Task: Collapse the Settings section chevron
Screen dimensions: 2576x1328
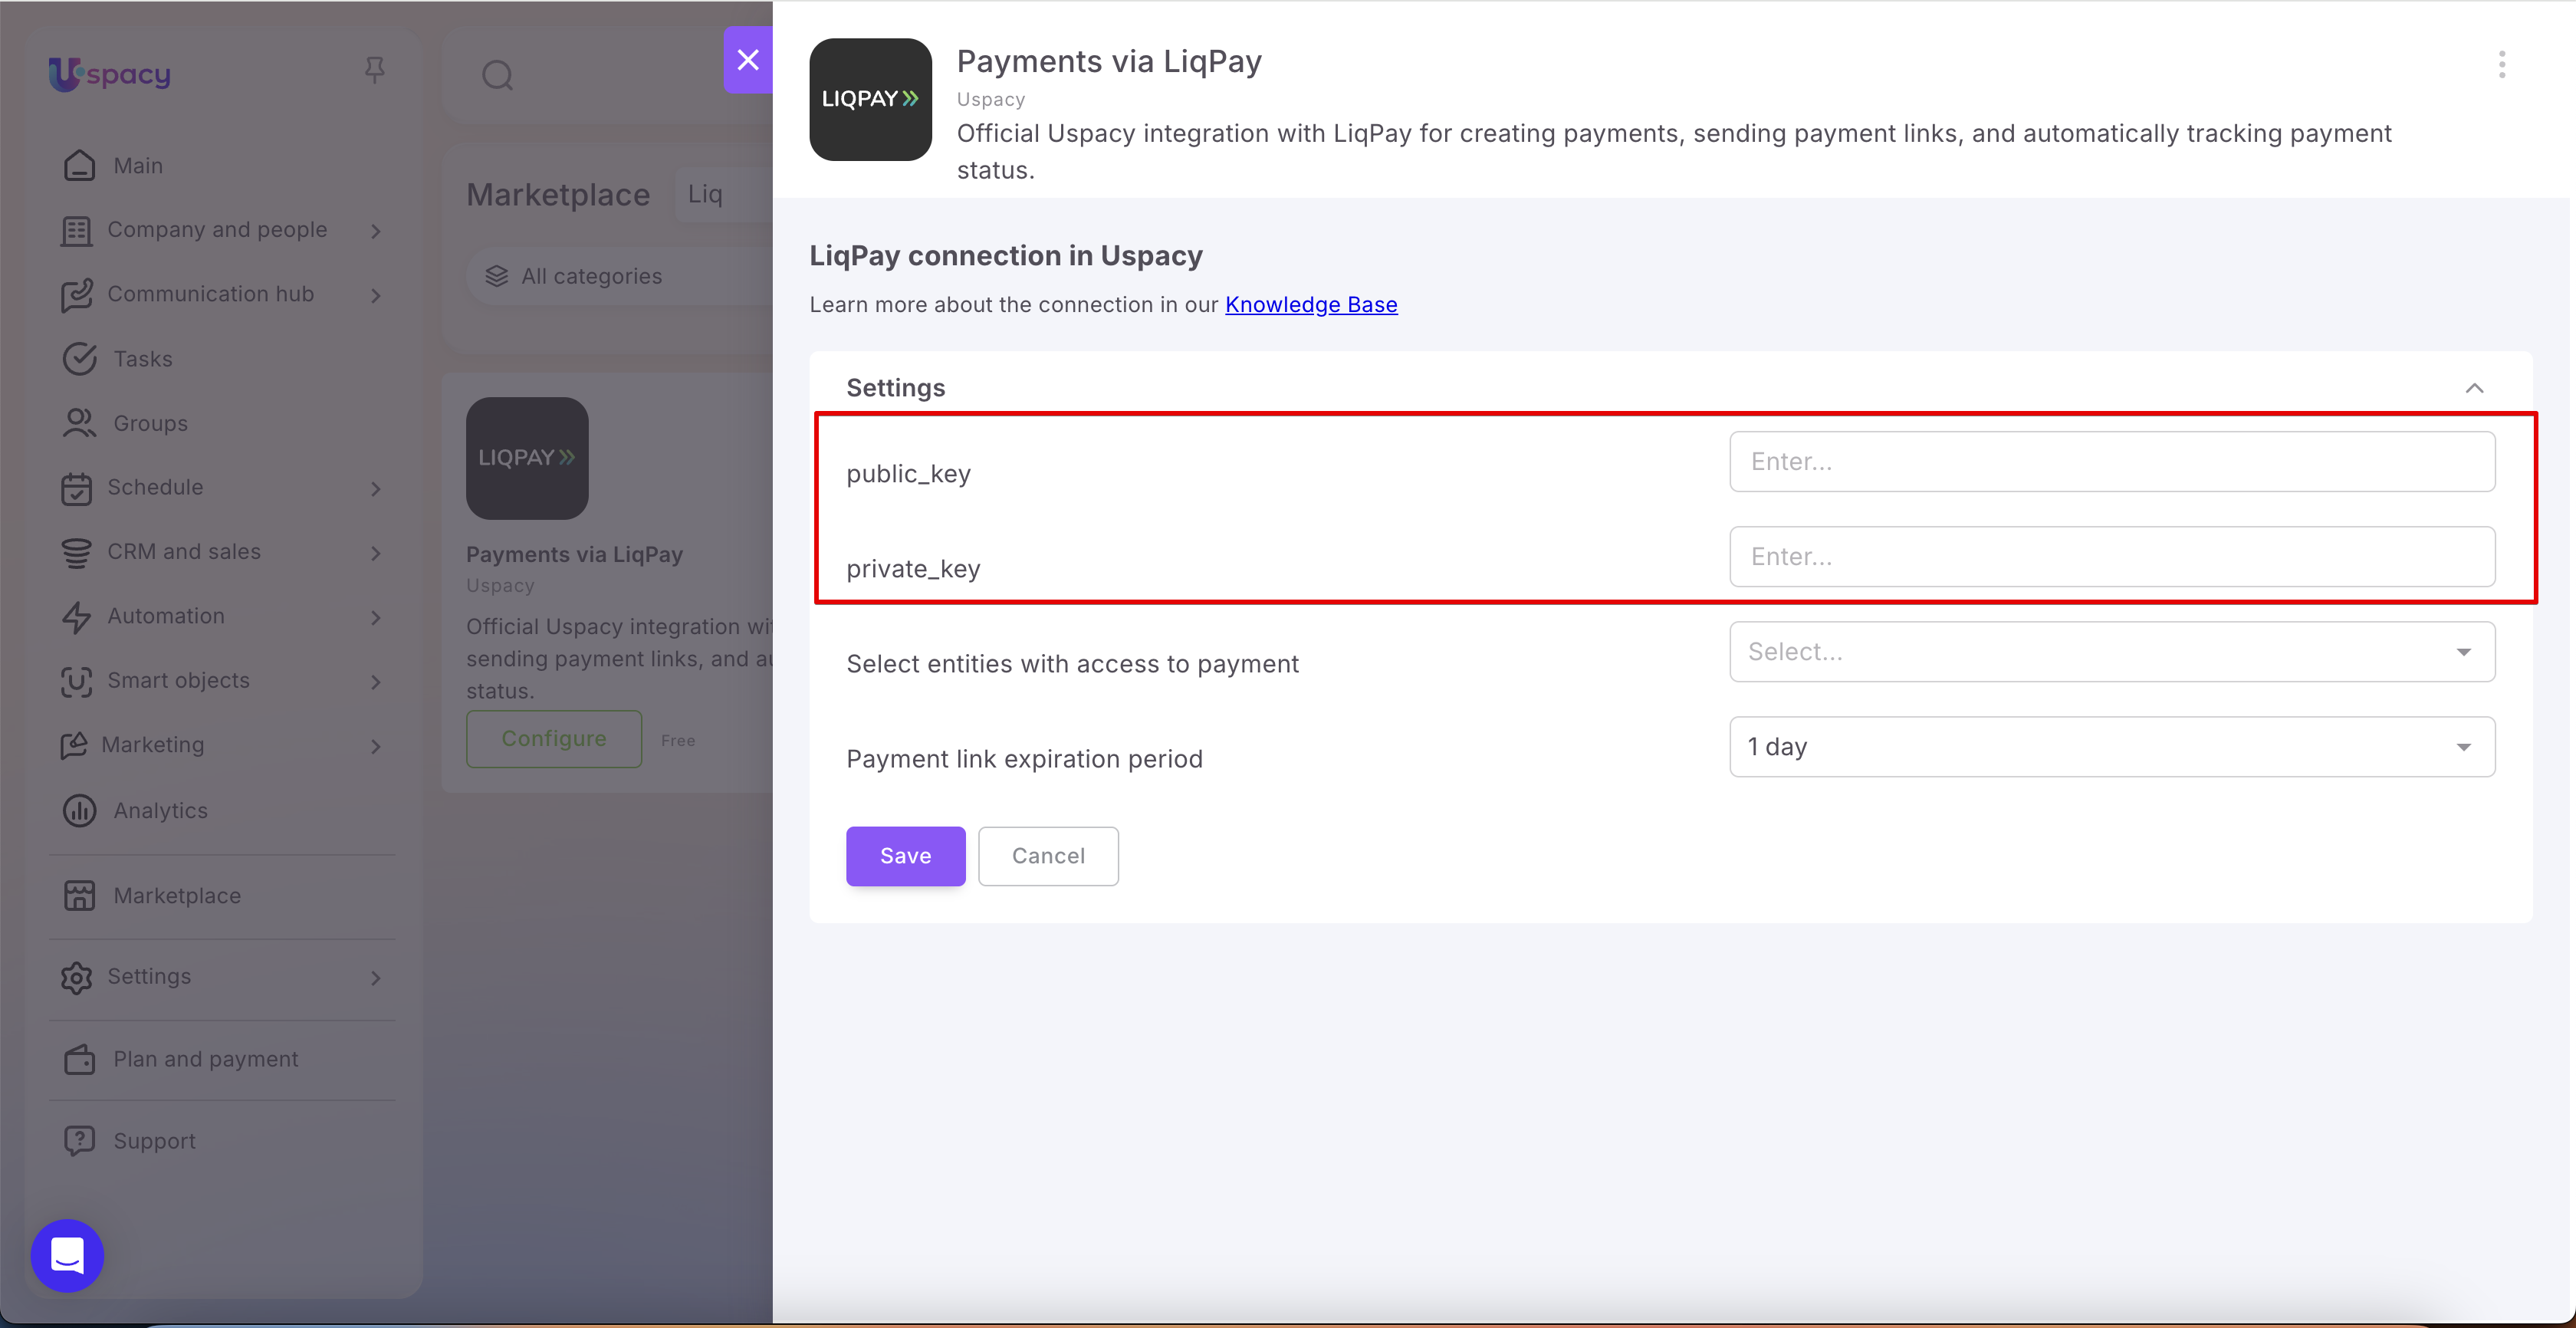Action: pos(2475,388)
